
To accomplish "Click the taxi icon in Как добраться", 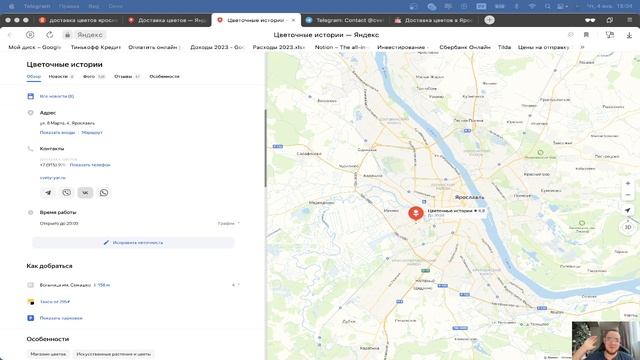I will click(31, 302).
